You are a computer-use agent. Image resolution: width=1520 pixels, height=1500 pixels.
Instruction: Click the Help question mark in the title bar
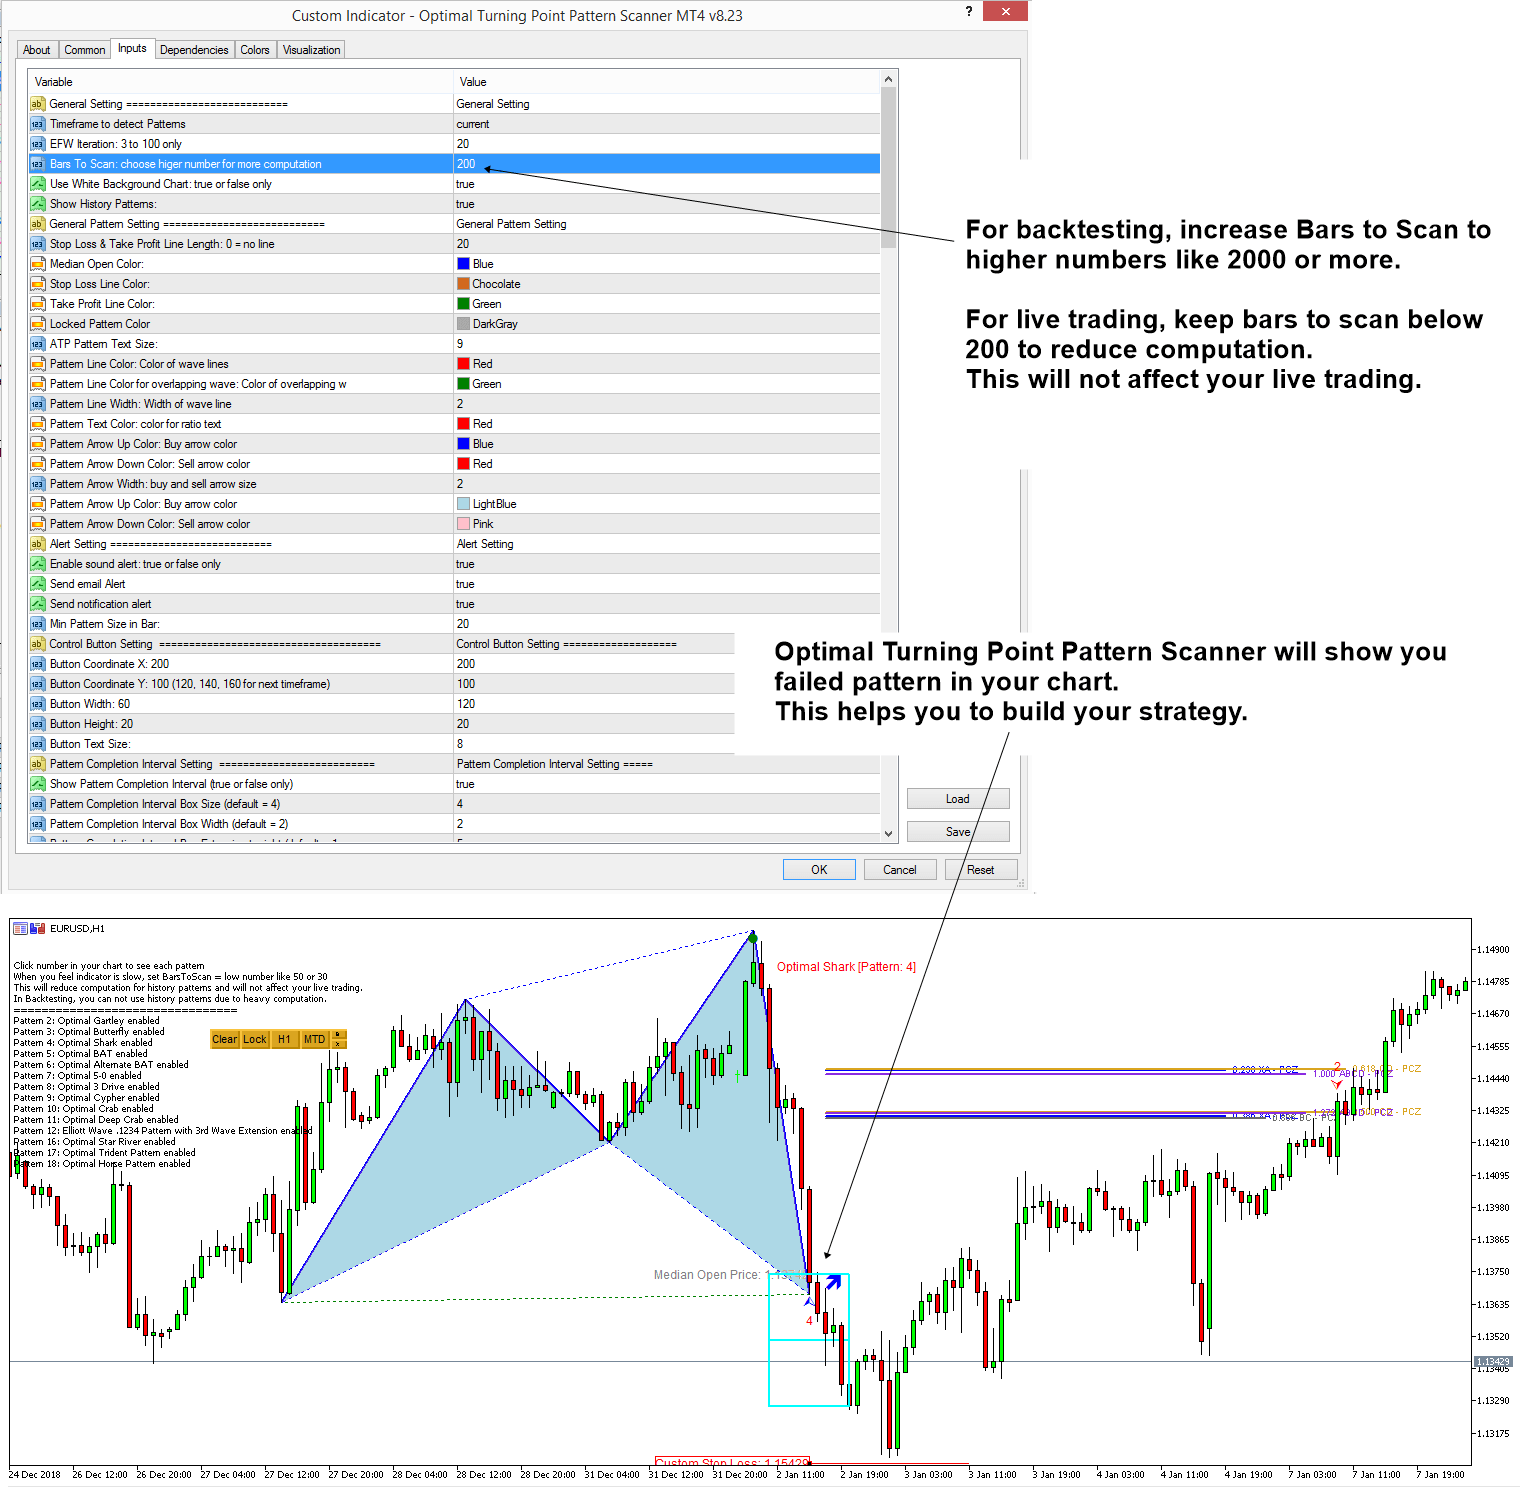coord(967,12)
